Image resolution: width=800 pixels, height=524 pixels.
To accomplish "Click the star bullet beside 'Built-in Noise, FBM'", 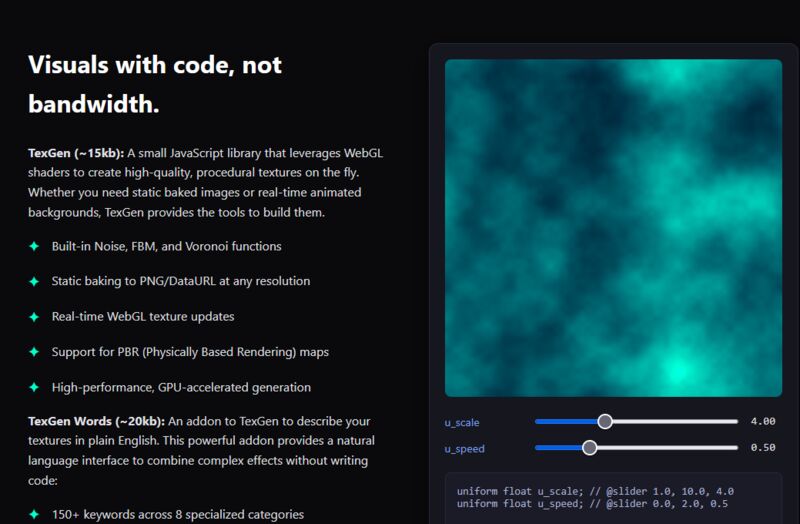I will click(34, 246).
